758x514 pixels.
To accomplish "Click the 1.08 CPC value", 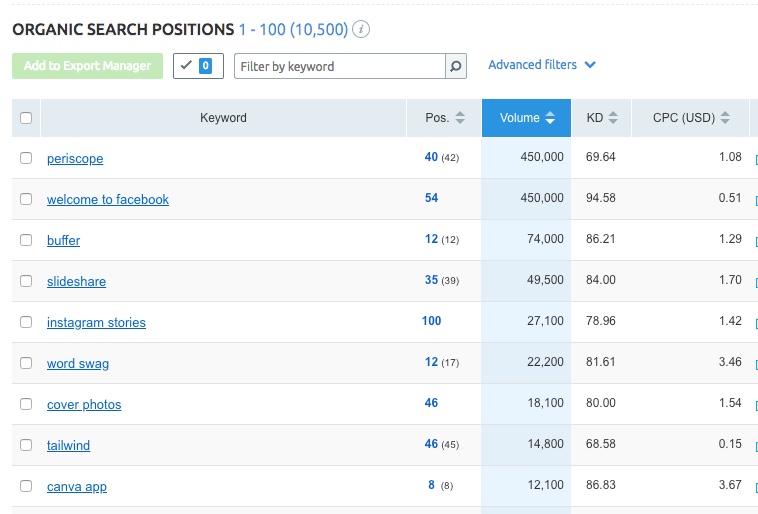I will (x=730, y=157).
